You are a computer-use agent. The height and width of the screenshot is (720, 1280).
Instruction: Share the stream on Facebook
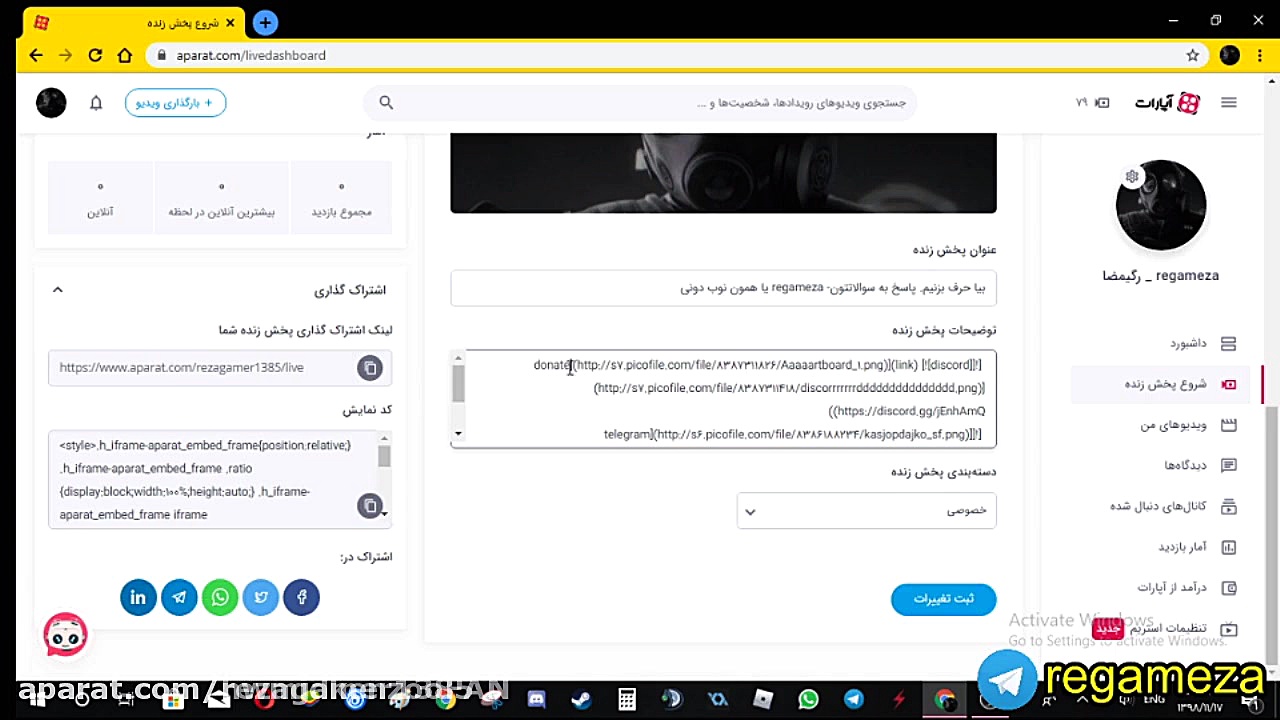[x=301, y=597]
